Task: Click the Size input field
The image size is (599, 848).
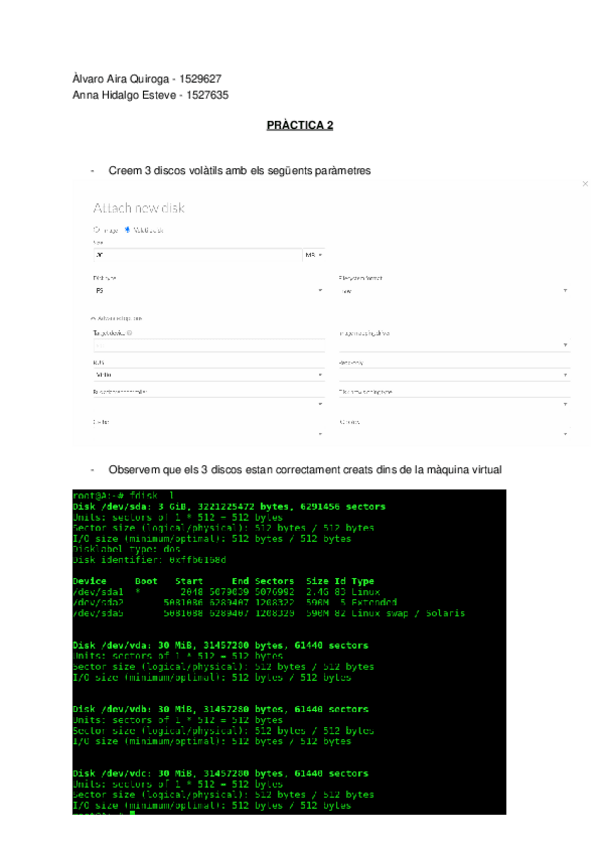Action: pyautogui.click(x=197, y=255)
